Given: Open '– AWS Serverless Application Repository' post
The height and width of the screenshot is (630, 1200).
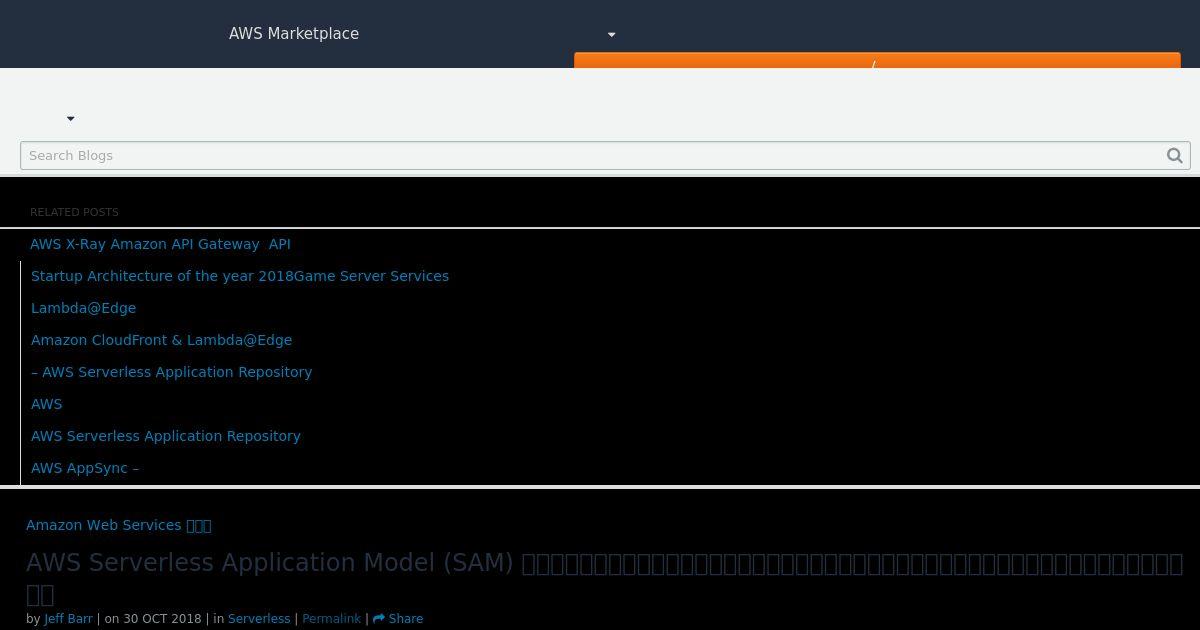Looking at the screenshot, I should pos(171,372).
